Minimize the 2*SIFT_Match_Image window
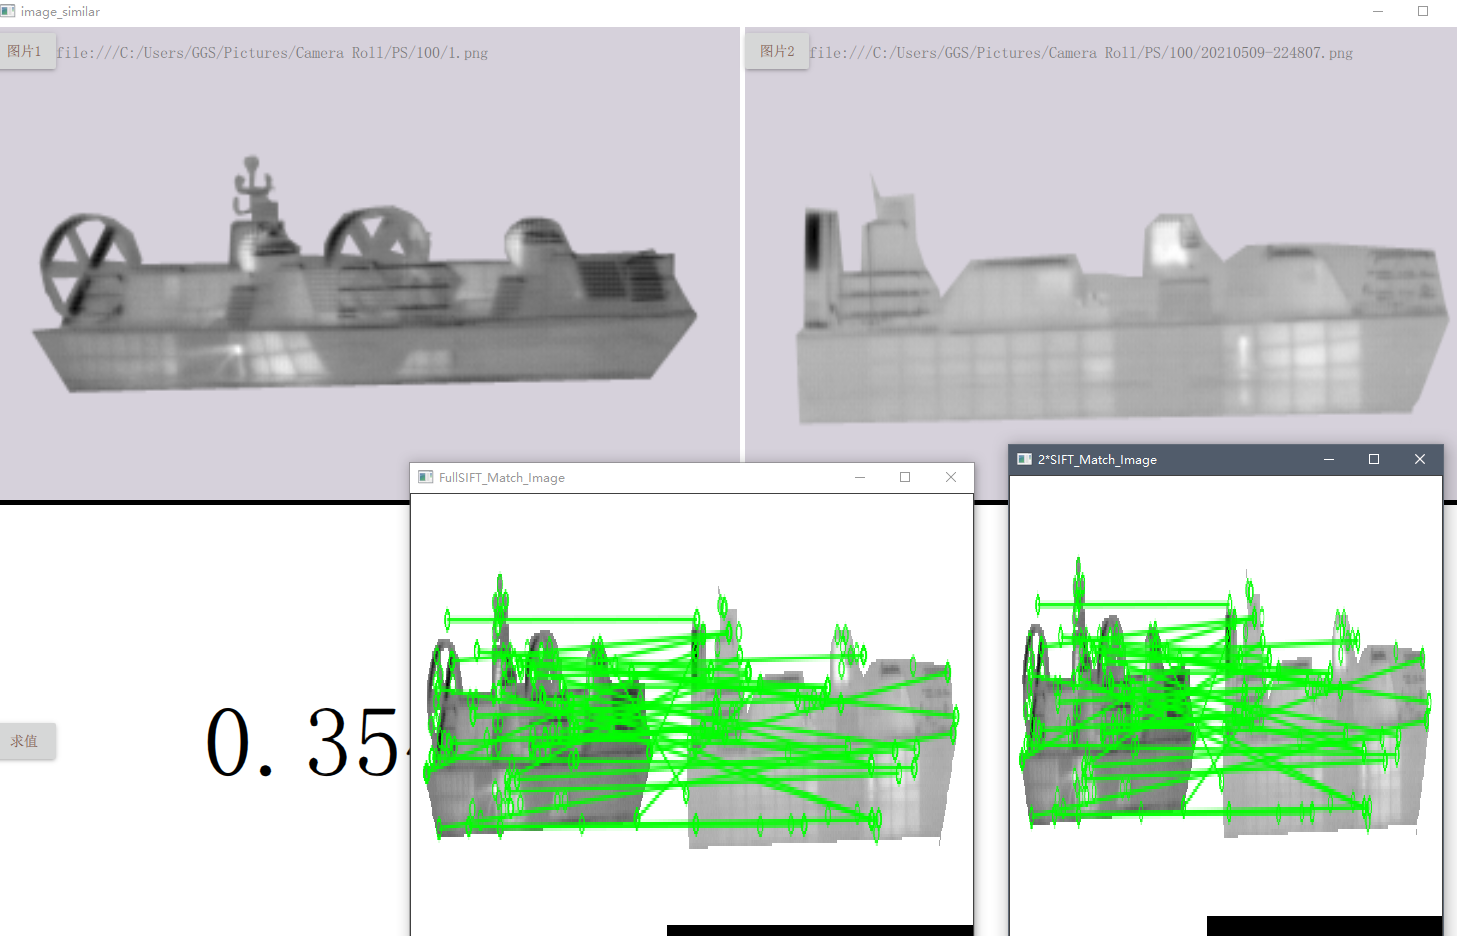Viewport: 1457px width, 936px height. (x=1328, y=459)
